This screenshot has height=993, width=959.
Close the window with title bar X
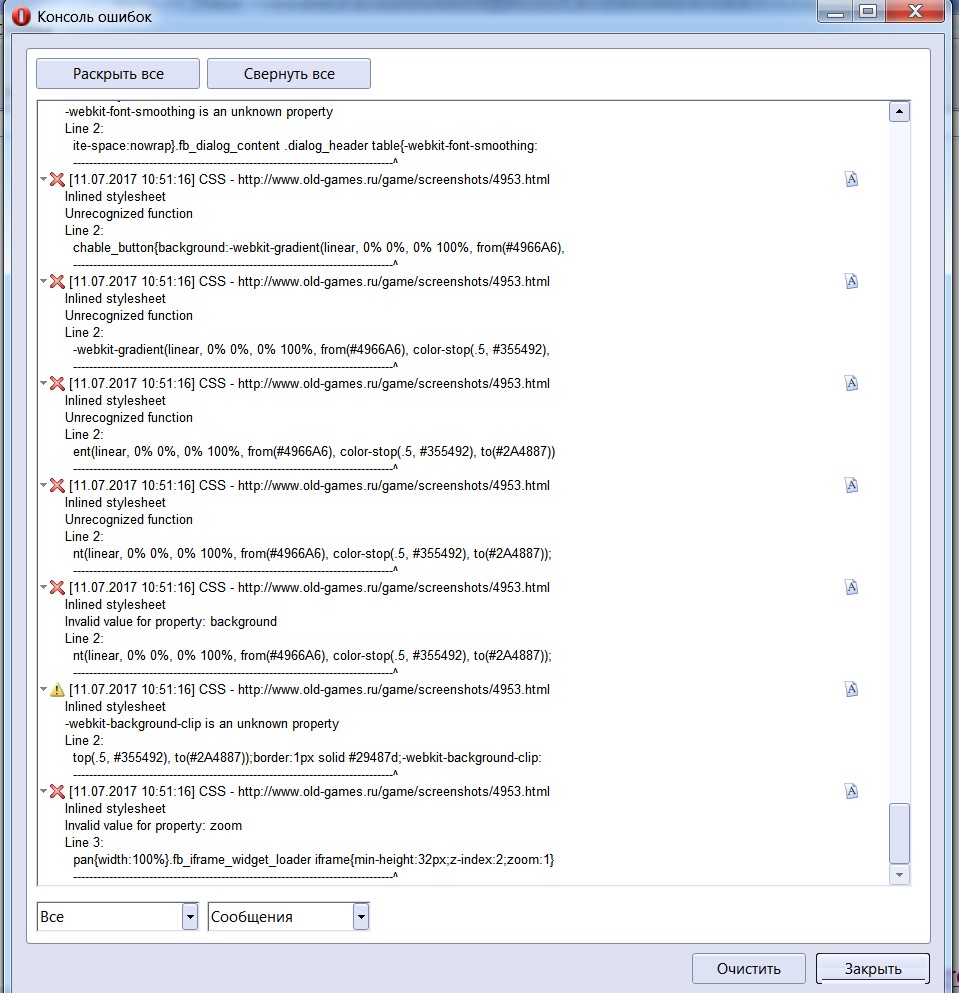(x=915, y=11)
